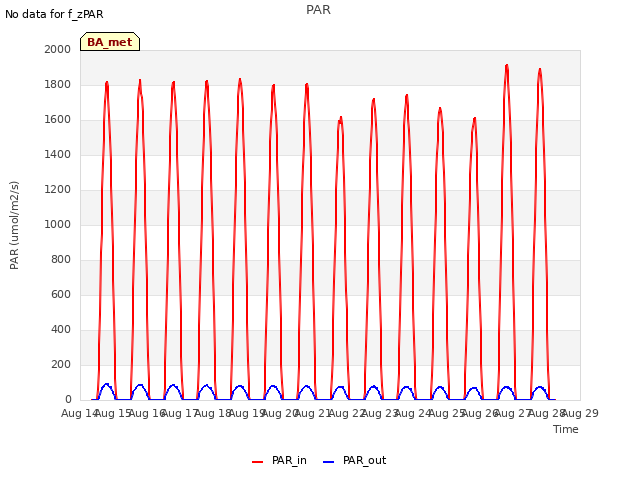Click the first PAR_in peak after Aug 14

coord(107,82)
